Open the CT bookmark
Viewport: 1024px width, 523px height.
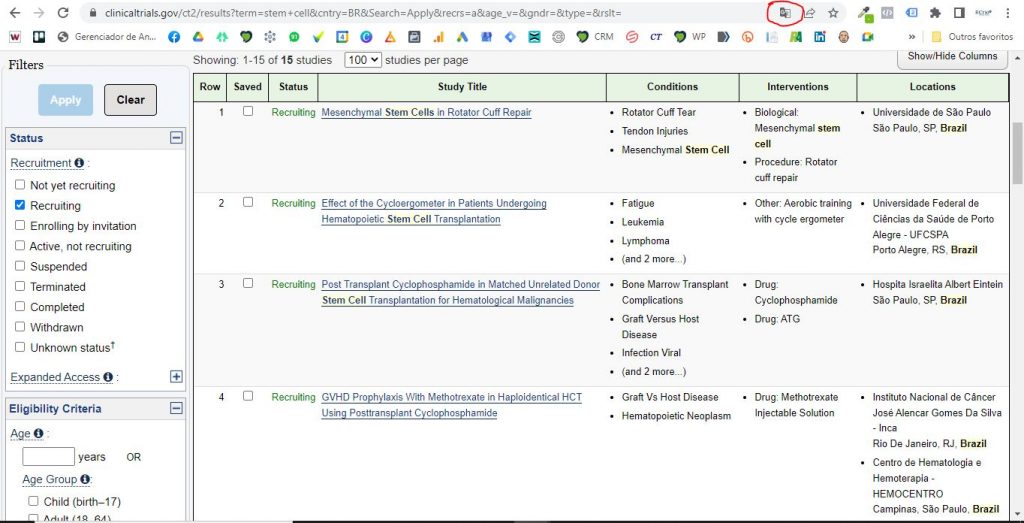[656, 37]
